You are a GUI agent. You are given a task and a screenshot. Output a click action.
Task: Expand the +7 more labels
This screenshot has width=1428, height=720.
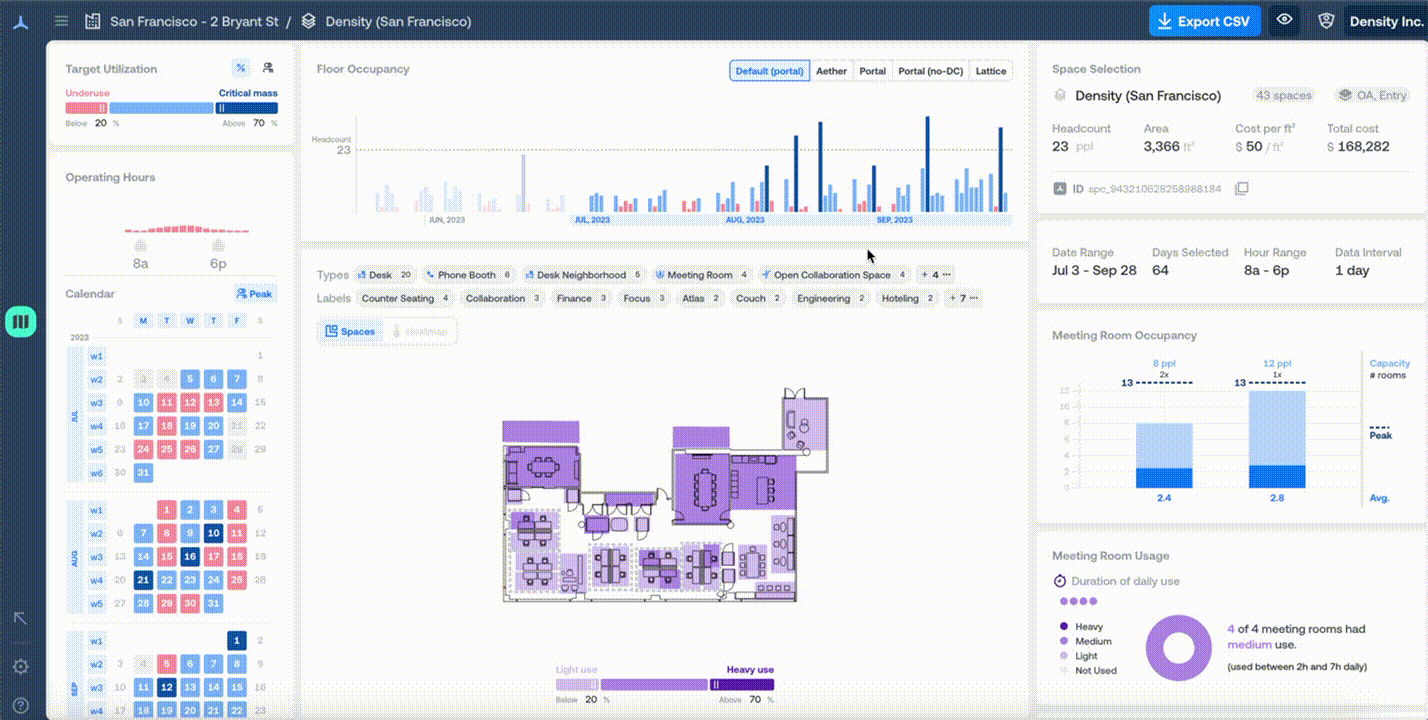coord(963,298)
